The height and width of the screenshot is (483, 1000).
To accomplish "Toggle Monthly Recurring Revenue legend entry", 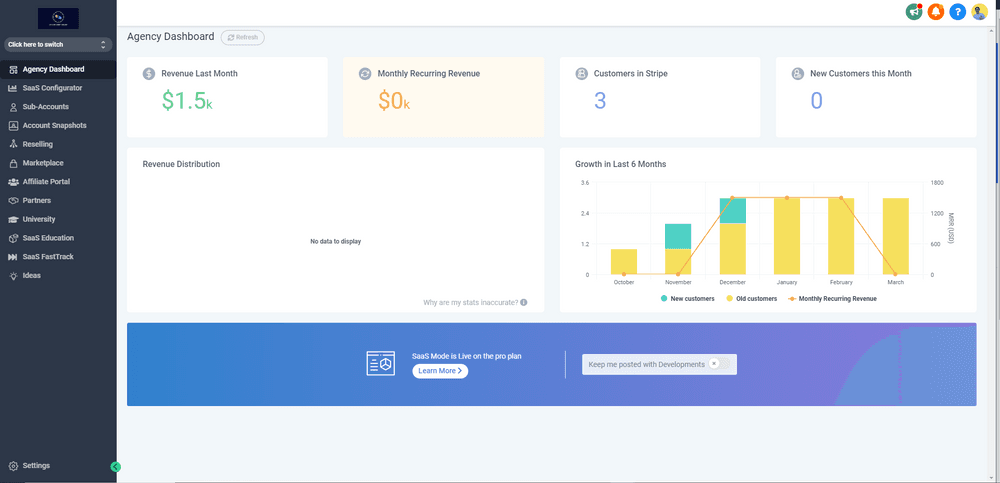I will [832, 299].
